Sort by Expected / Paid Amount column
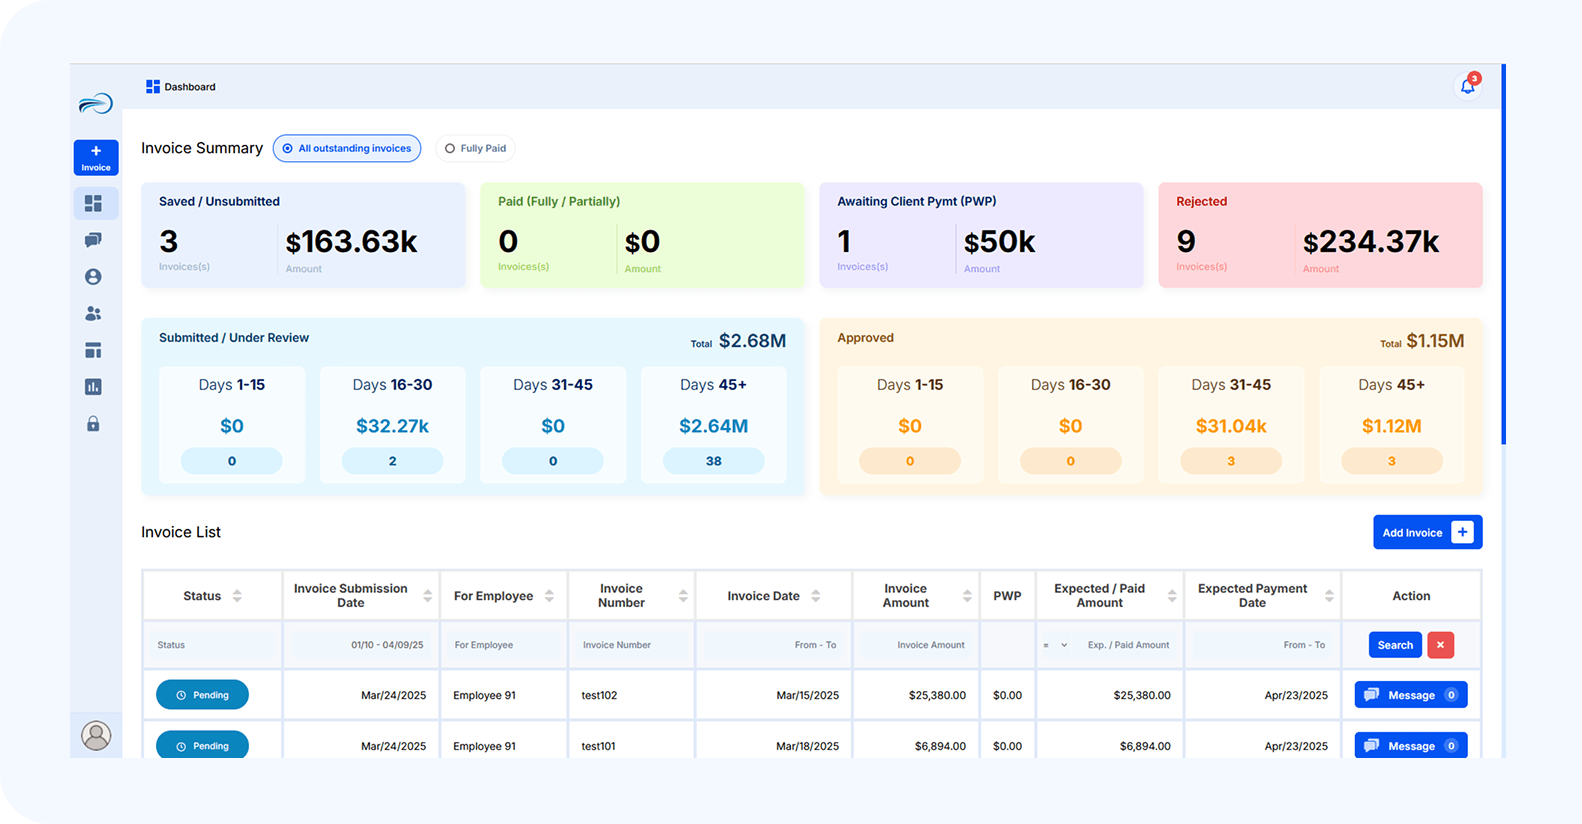Screen dimensions: 1582x824 [x=1172, y=596]
